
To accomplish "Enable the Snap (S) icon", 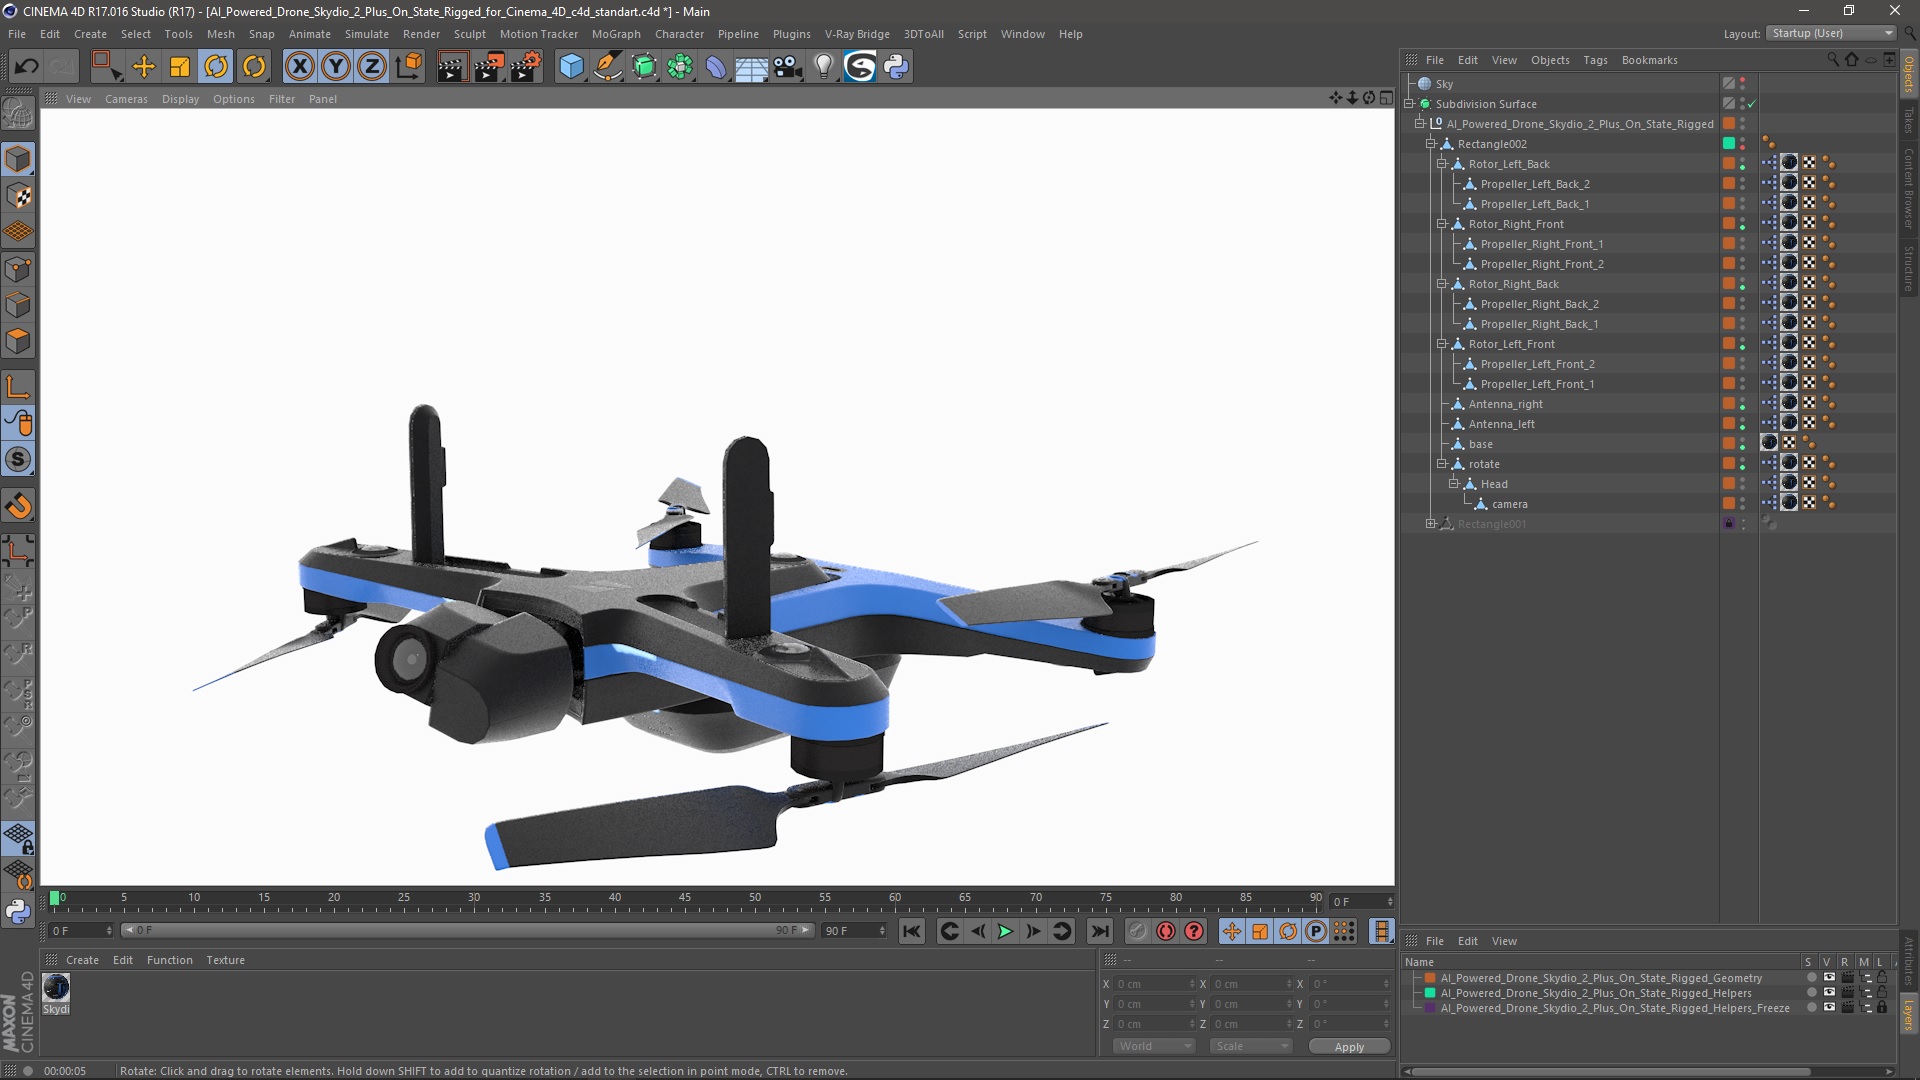I will click(18, 460).
